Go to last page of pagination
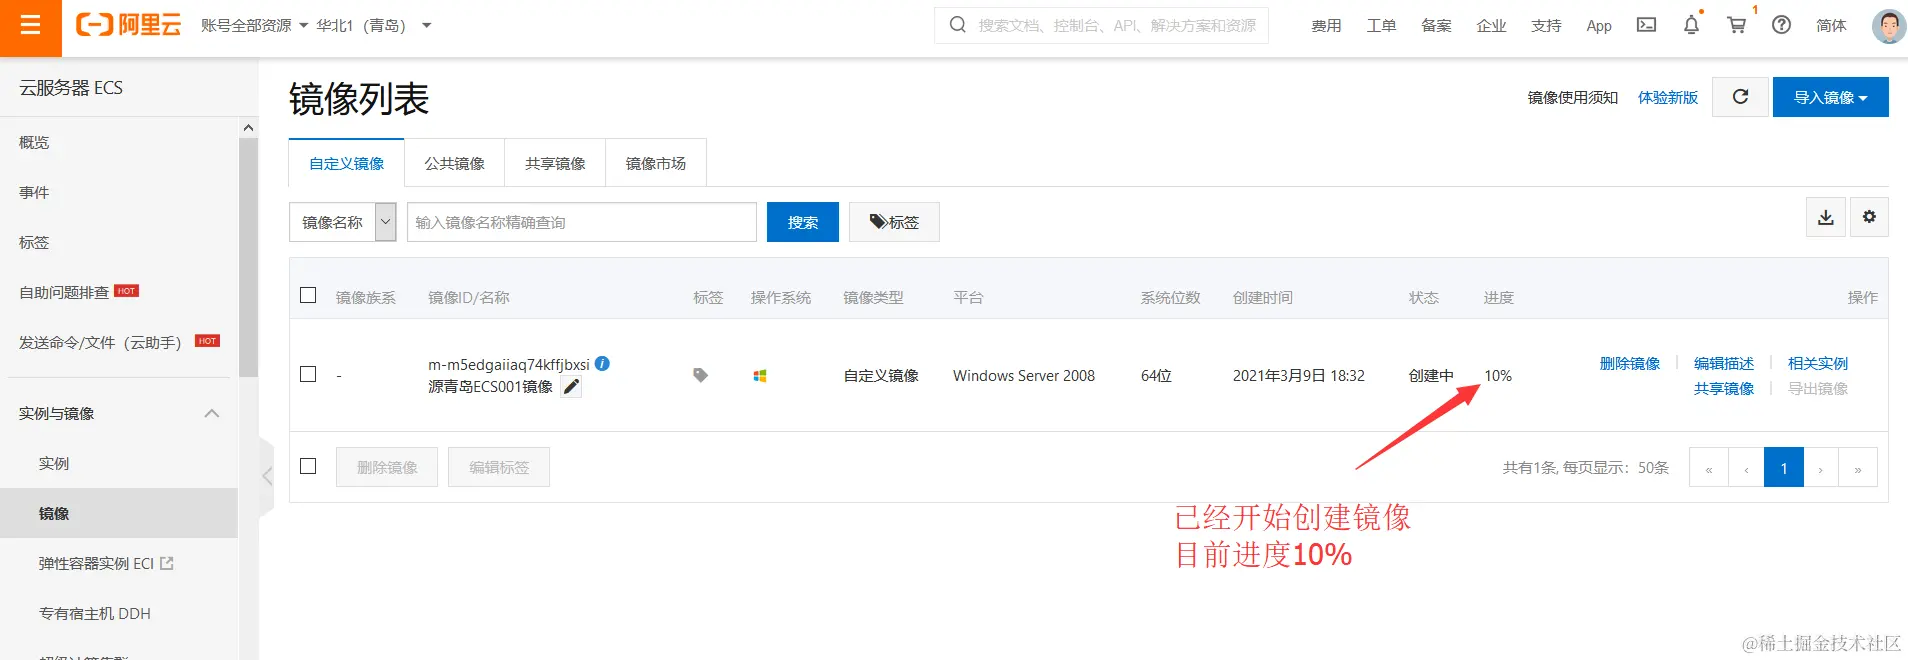Image resolution: width=1908 pixels, height=660 pixels. point(1858,468)
